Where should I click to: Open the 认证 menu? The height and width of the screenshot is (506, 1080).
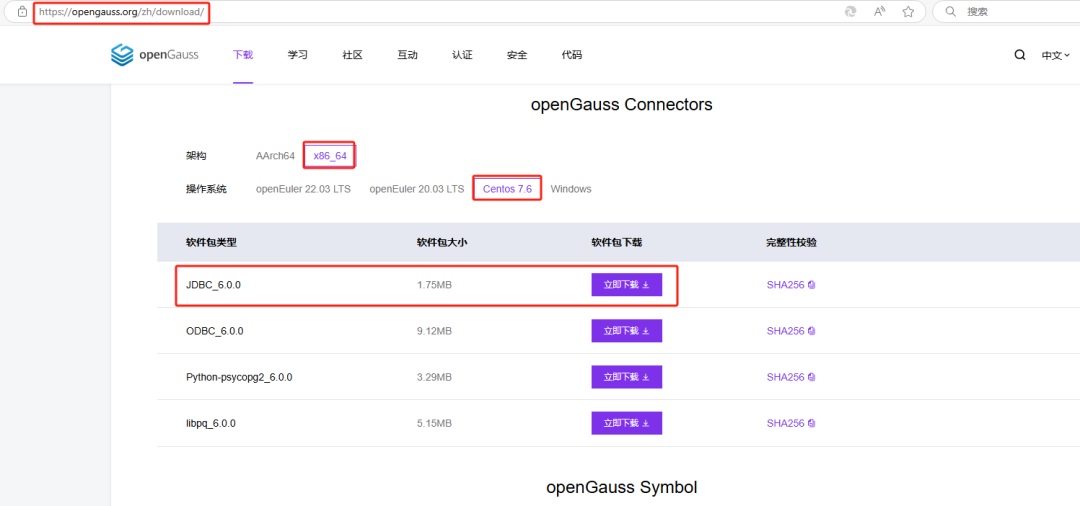coord(462,55)
